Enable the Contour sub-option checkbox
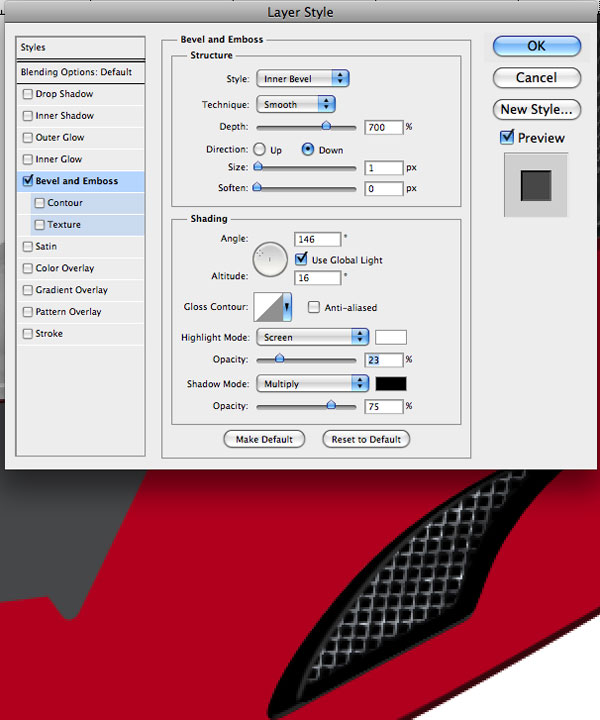Image resolution: width=600 pixels, height=720 pixels. coord(39,202)
